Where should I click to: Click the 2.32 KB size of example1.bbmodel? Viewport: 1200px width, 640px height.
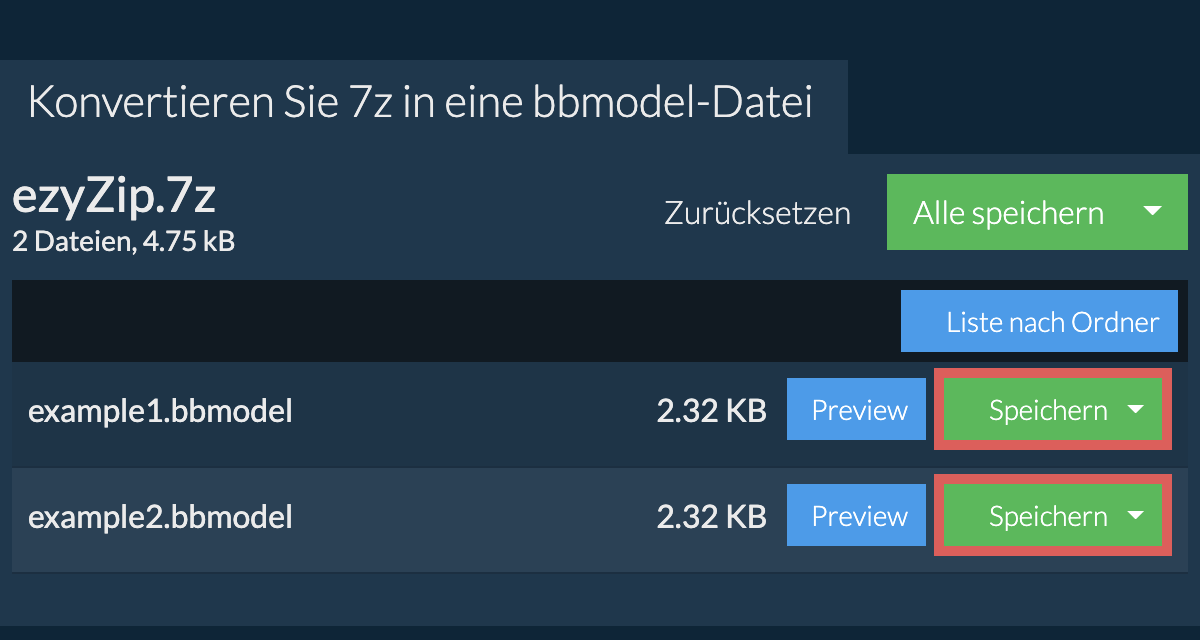pyautogui.click(x=711, y=411)
